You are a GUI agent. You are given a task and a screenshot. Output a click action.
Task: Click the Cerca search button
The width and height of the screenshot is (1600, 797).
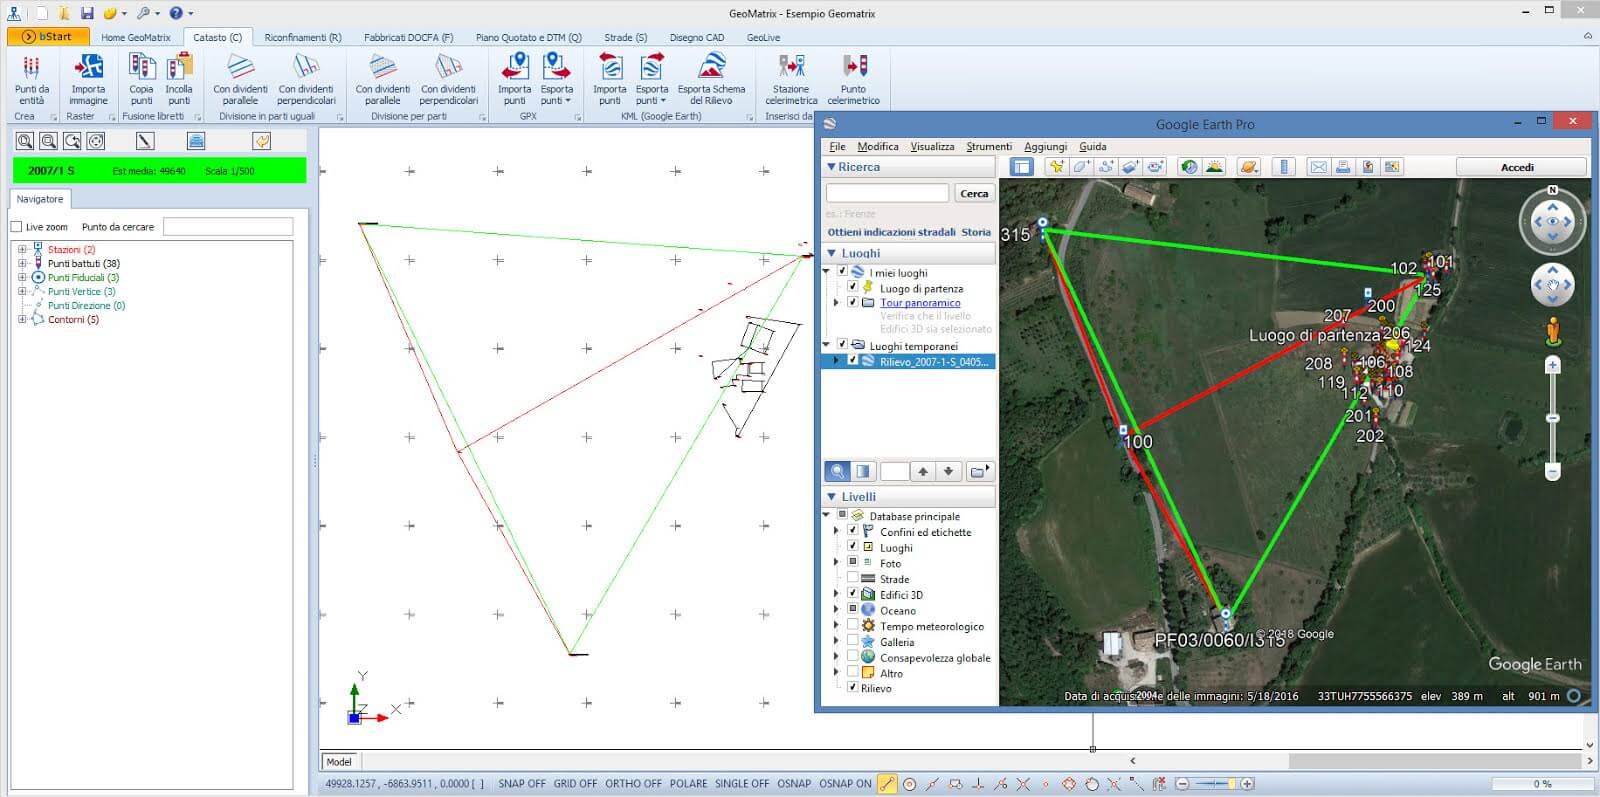pos(974,193)
